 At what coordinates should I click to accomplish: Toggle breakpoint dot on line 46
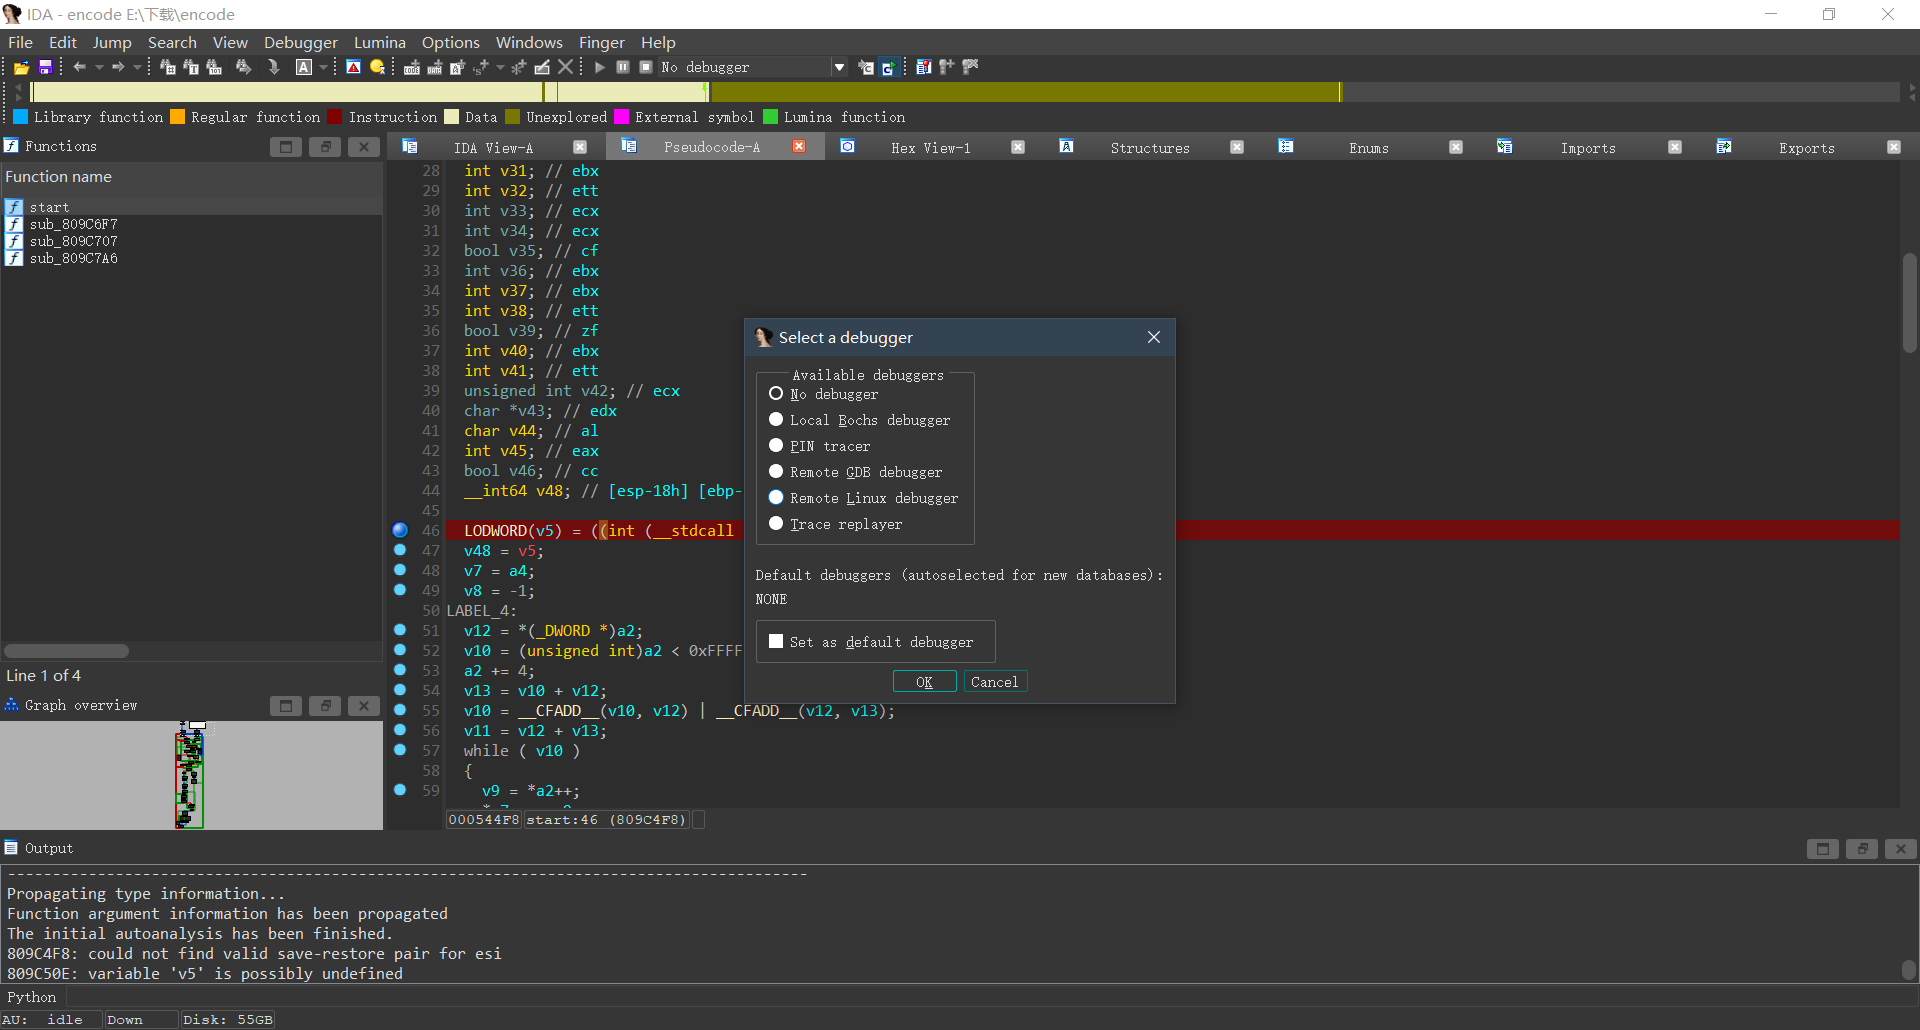point(400,530)
